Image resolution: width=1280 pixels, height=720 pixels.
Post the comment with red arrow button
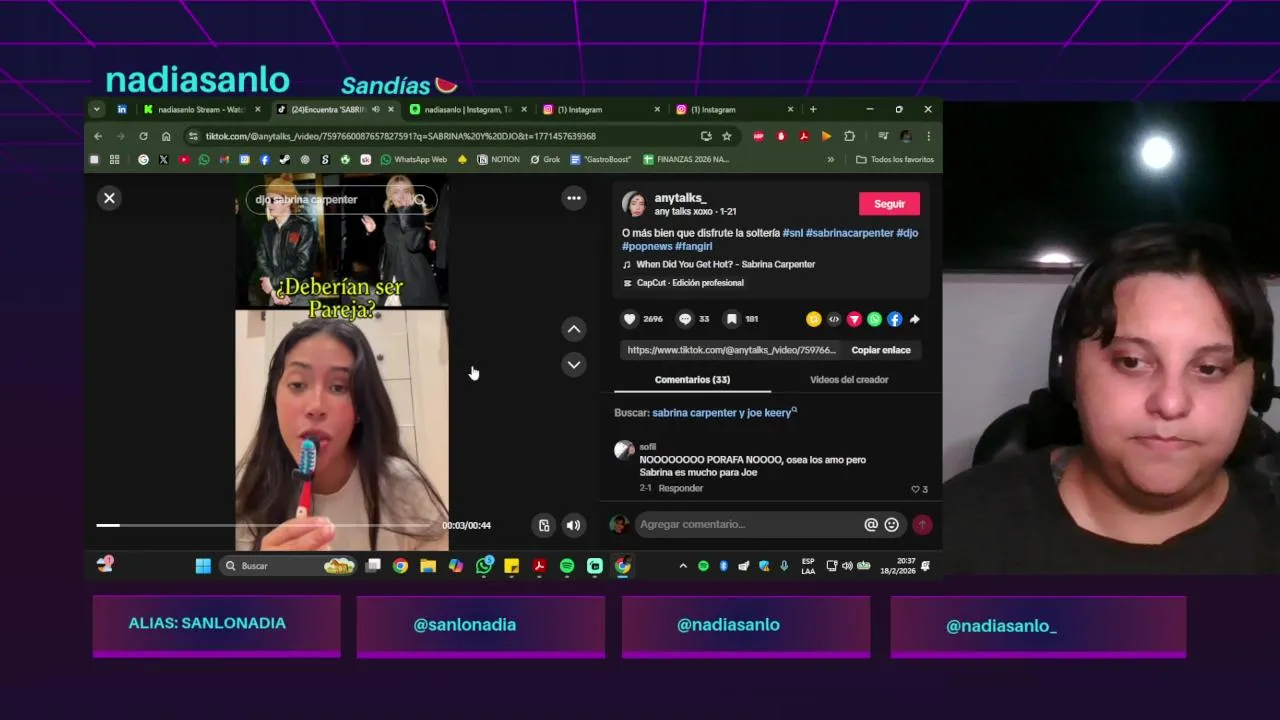pyautogui.click(x=922, y=524)
